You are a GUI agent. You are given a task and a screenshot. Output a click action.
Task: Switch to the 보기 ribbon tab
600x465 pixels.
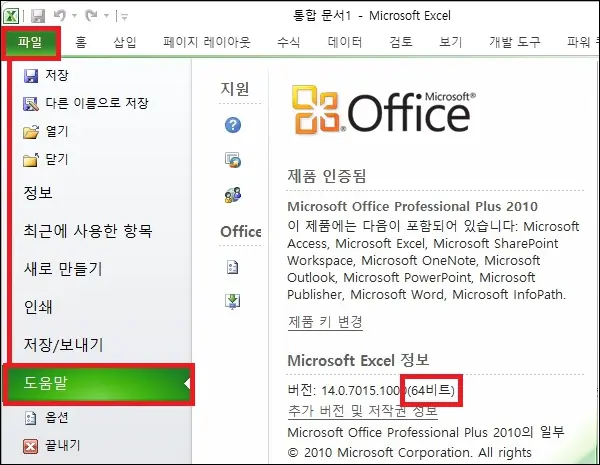(450, 42)
